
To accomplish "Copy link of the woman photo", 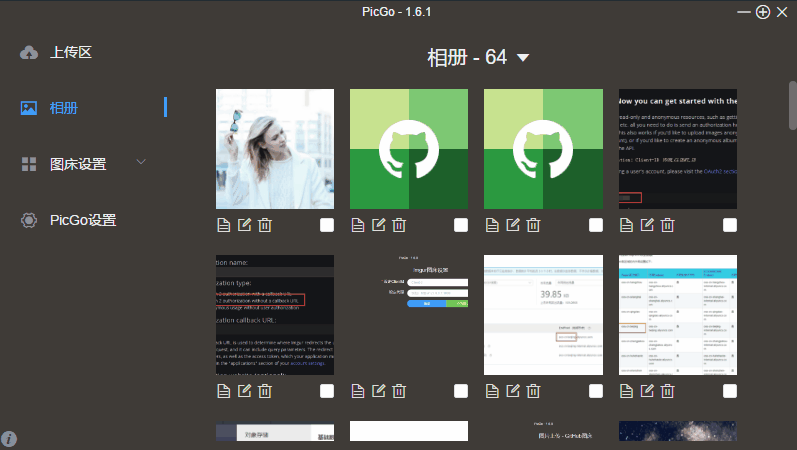I will pos(224,225).
